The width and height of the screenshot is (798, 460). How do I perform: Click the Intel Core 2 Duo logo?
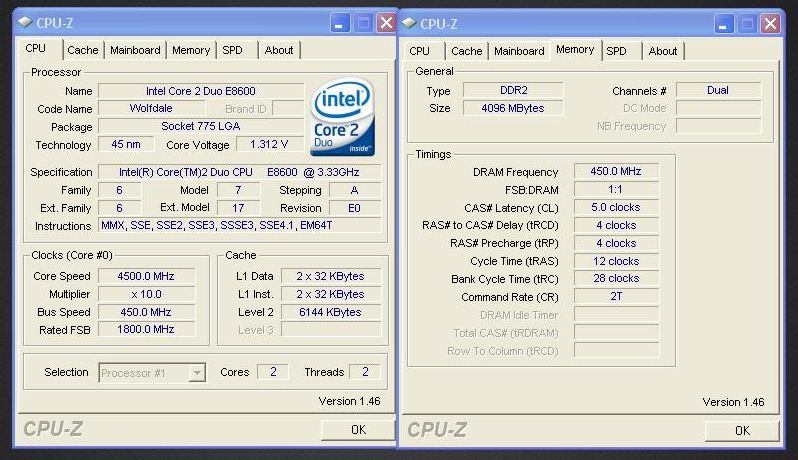(x=342, y=117)
